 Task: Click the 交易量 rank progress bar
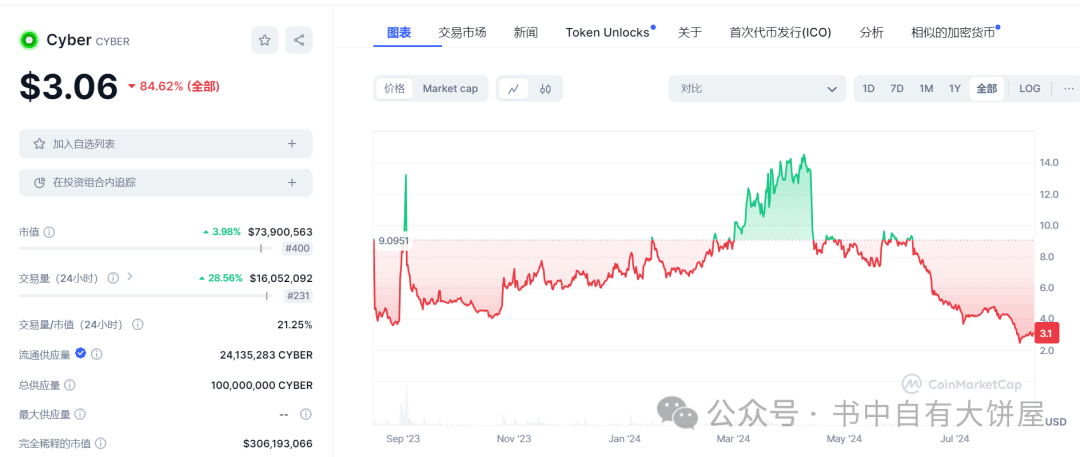point(145,295)
